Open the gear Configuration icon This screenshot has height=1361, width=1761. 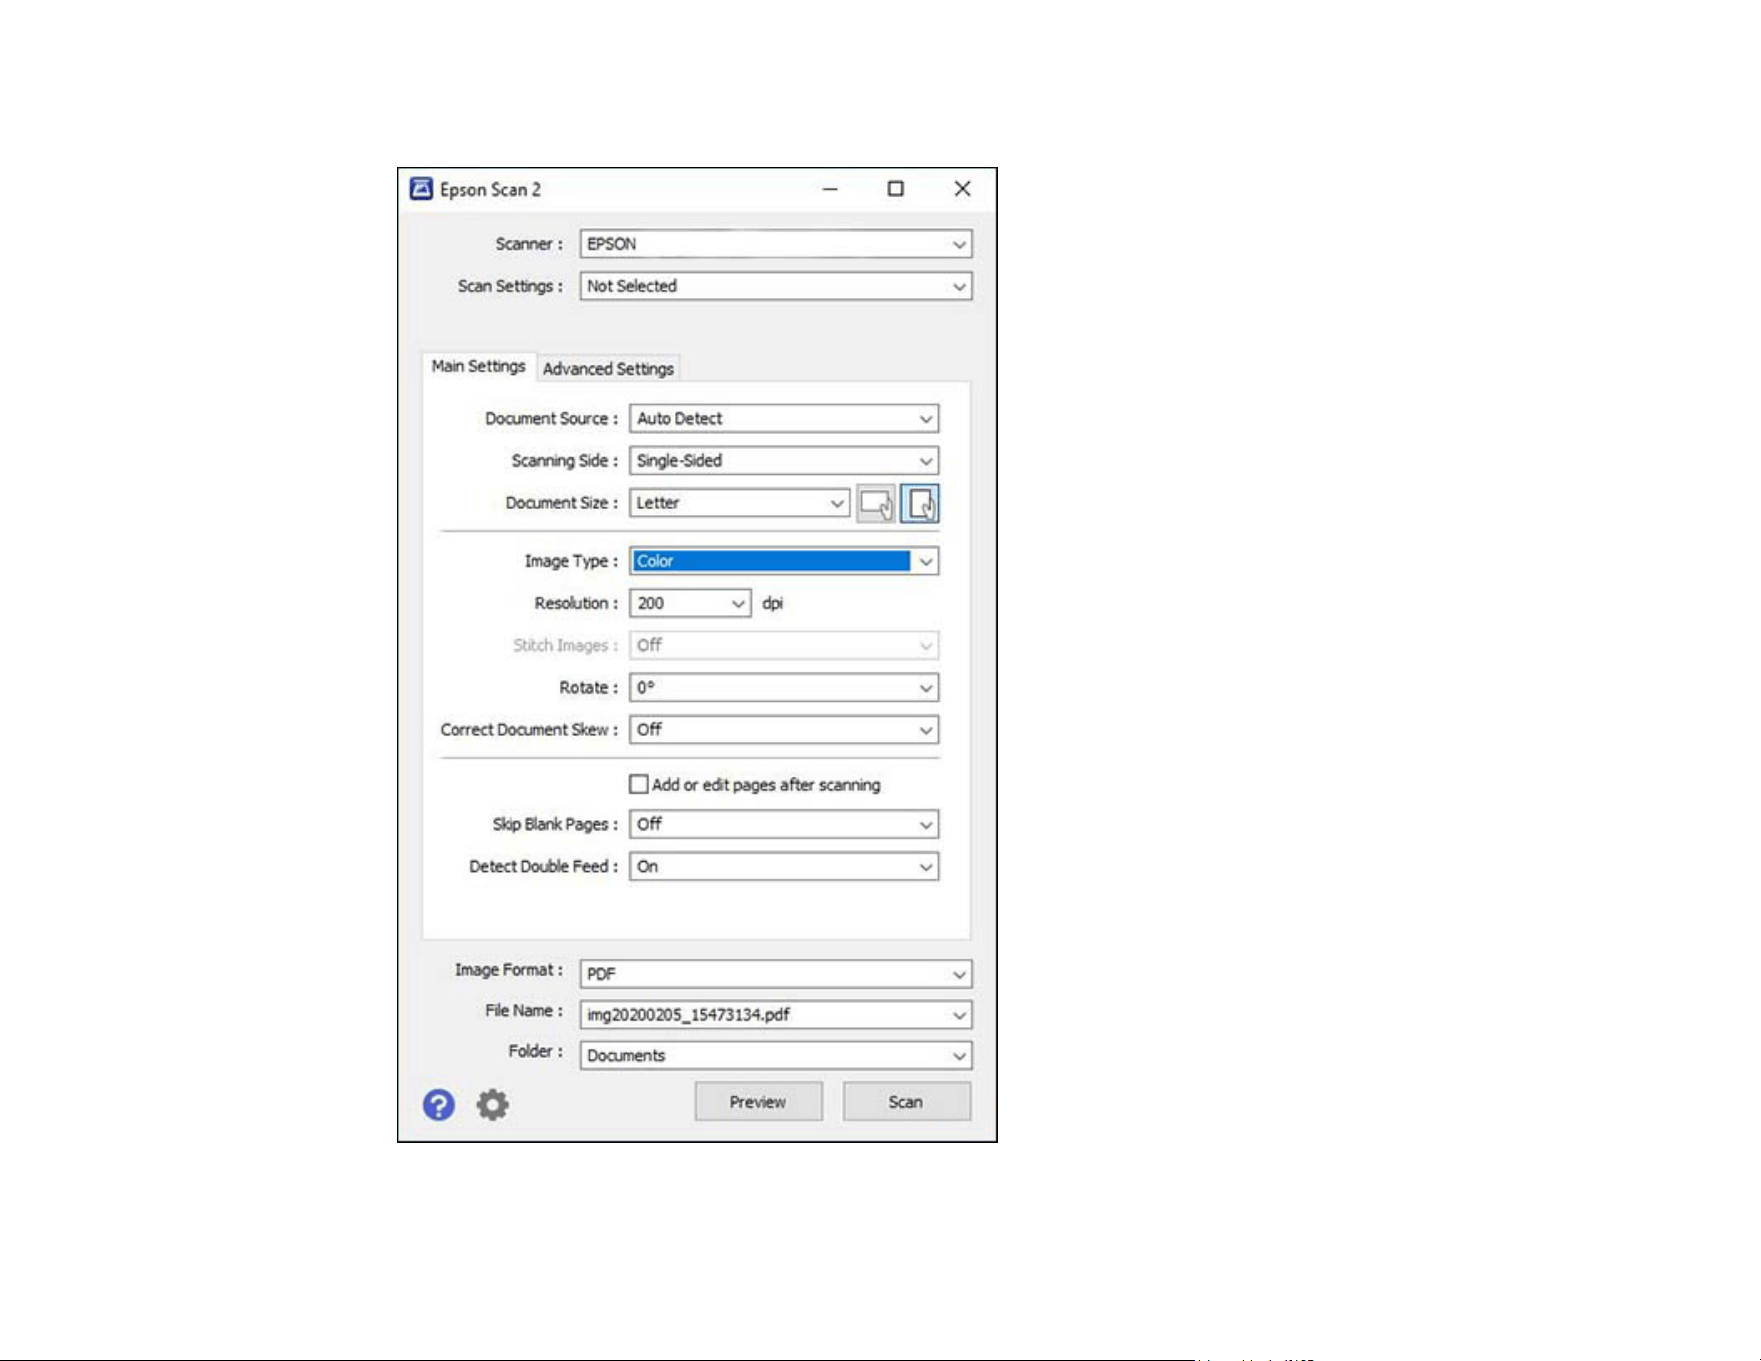point(492,1105)
